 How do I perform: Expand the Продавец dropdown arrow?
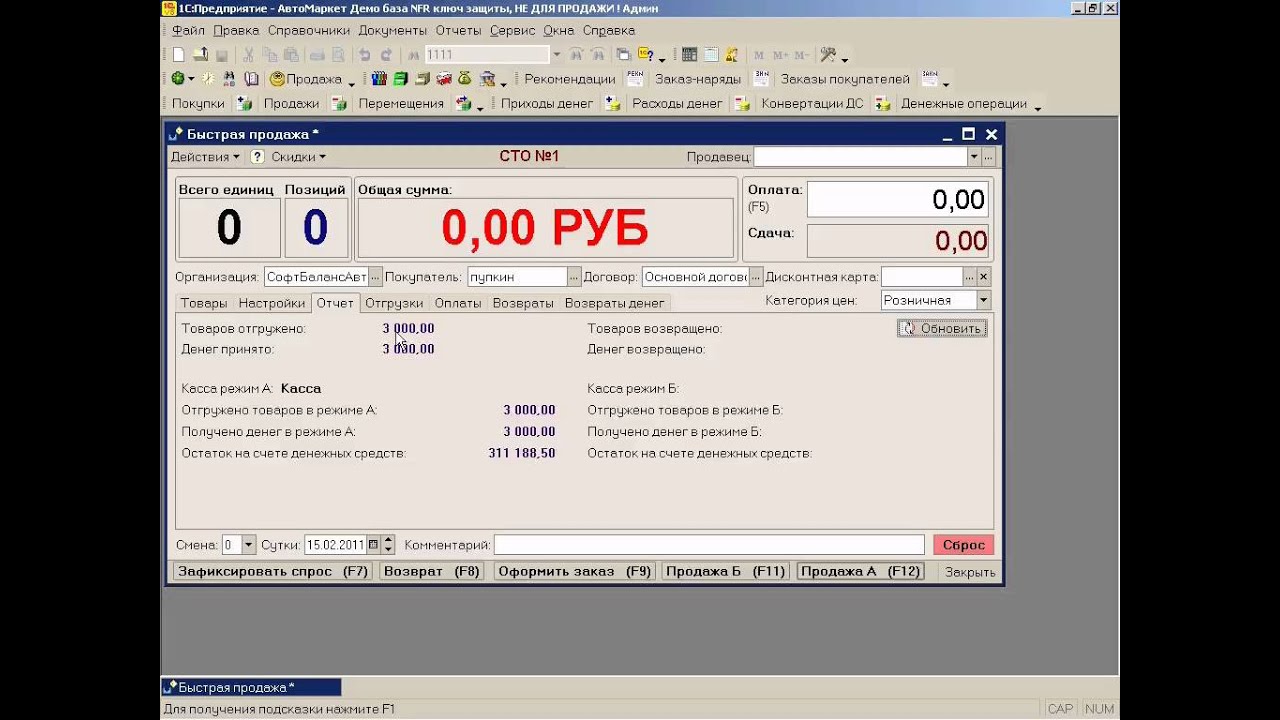973,157
